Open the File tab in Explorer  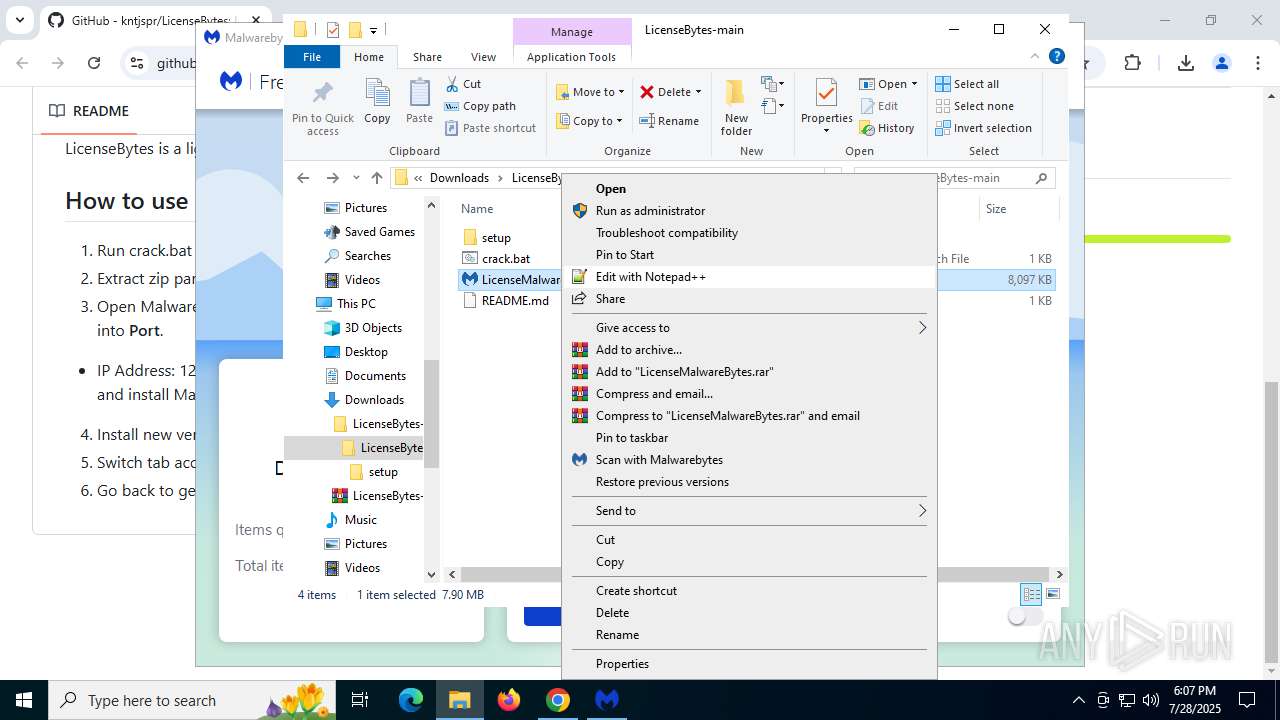coord(312,57)
